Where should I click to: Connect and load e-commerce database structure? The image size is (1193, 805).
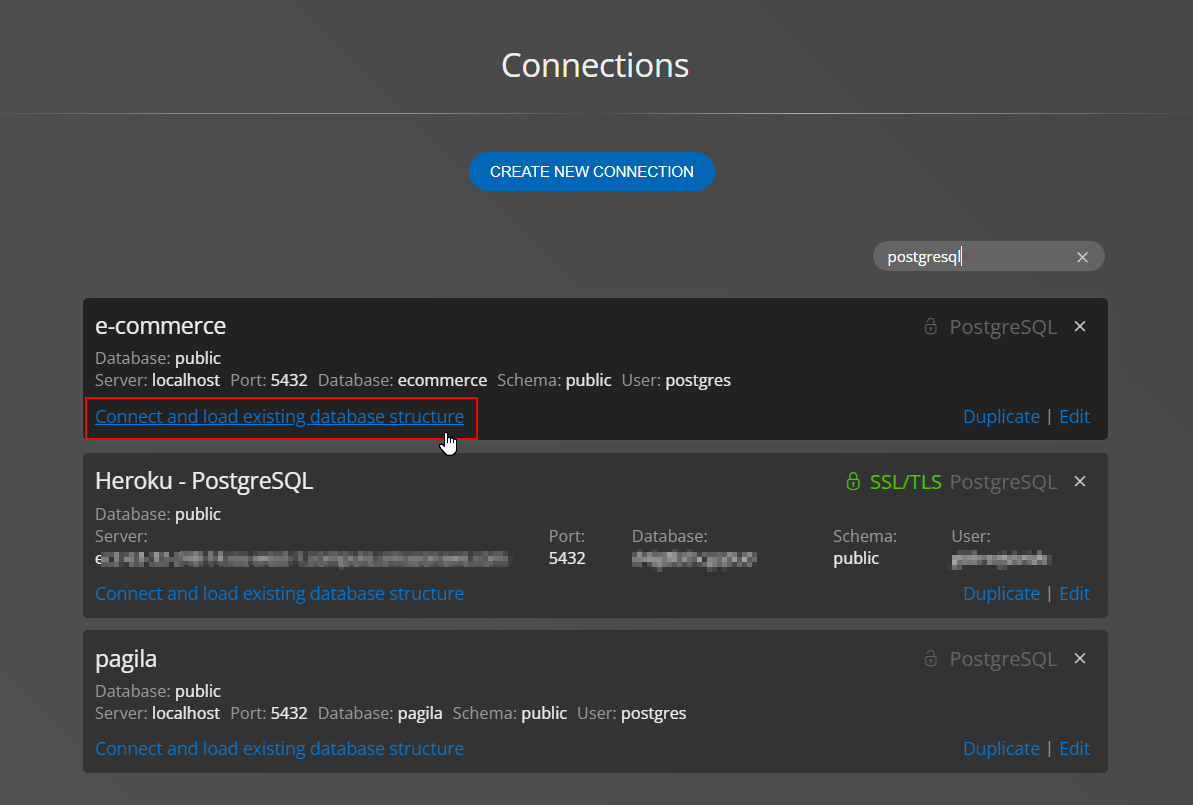279,417
